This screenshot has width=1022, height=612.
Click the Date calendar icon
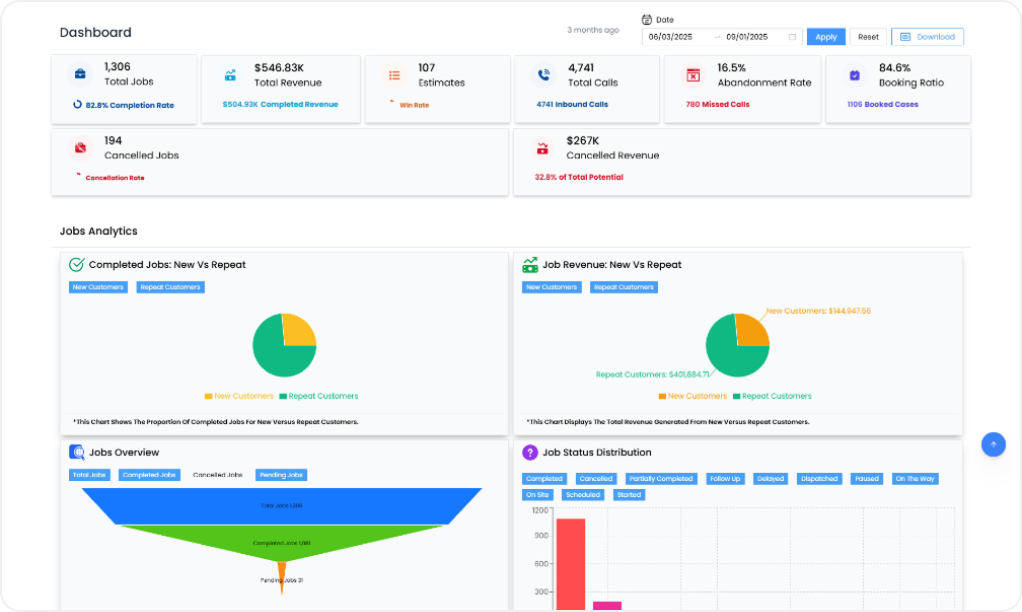coord(648,18)
